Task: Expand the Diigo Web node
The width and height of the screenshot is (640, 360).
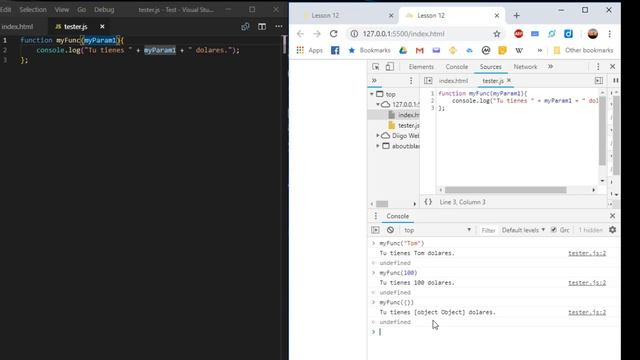Action: coord(378,135)
